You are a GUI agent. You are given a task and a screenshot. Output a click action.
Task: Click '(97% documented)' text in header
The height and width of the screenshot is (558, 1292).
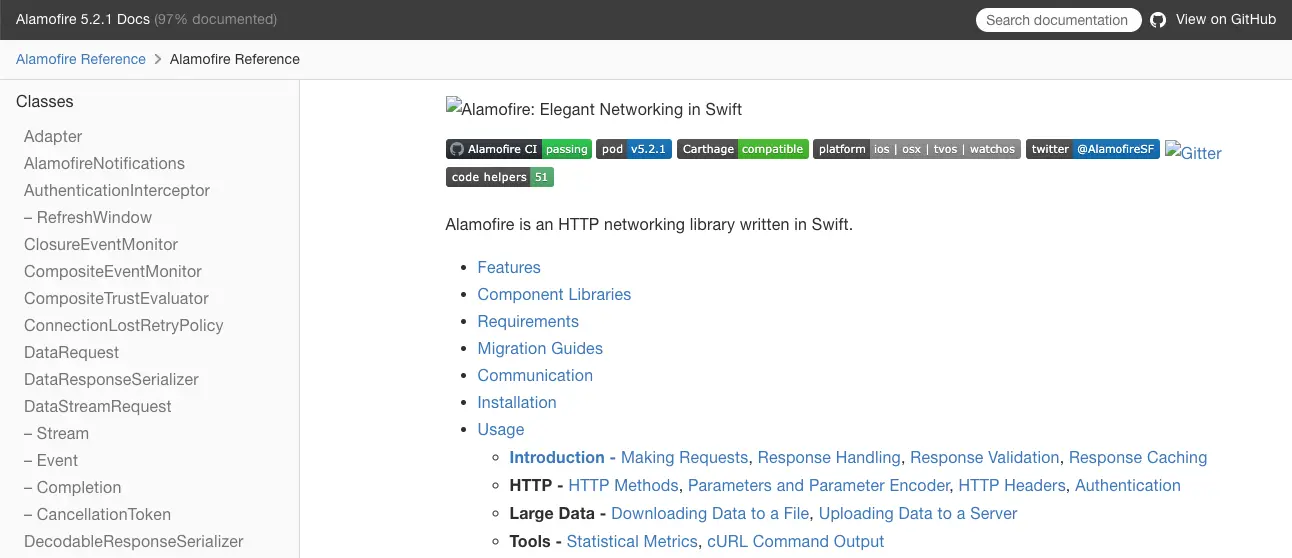tap(216, 19)
